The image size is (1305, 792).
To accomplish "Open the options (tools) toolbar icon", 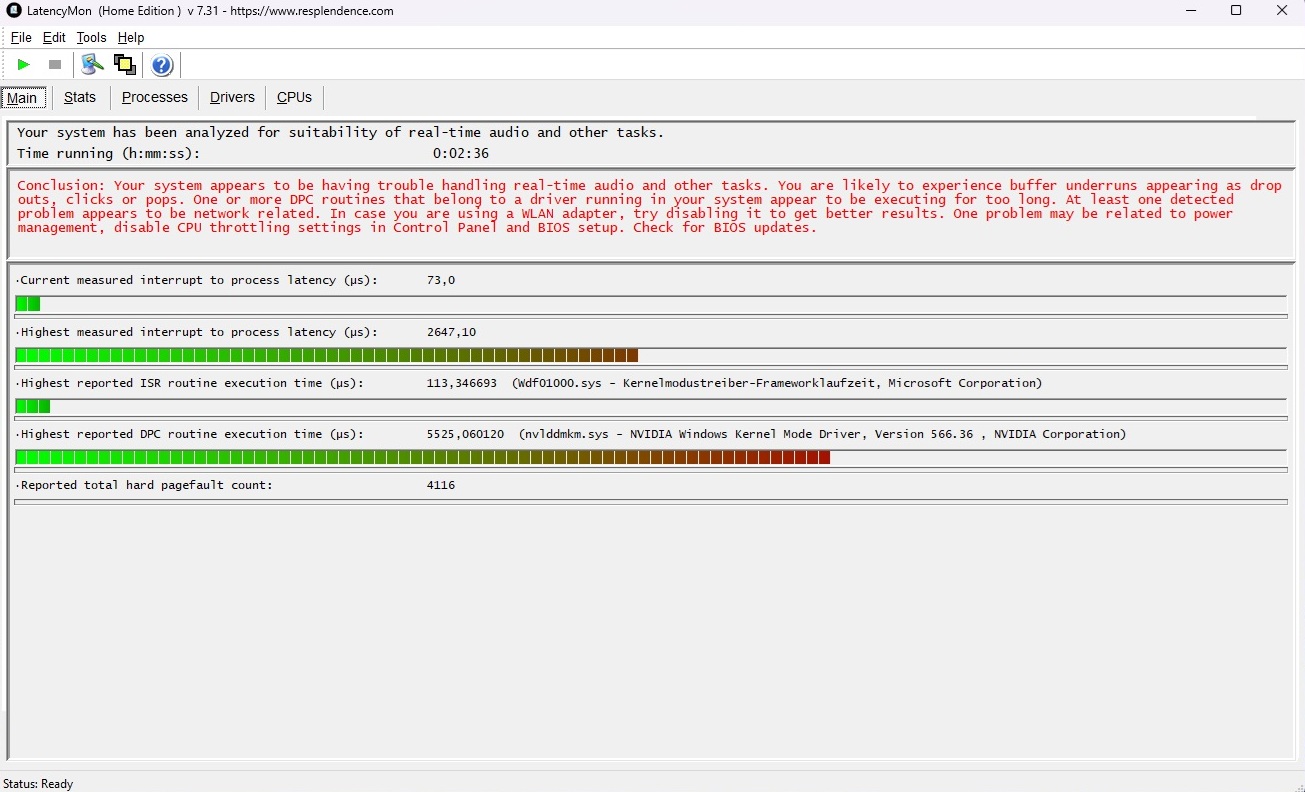I will point(92,65).
